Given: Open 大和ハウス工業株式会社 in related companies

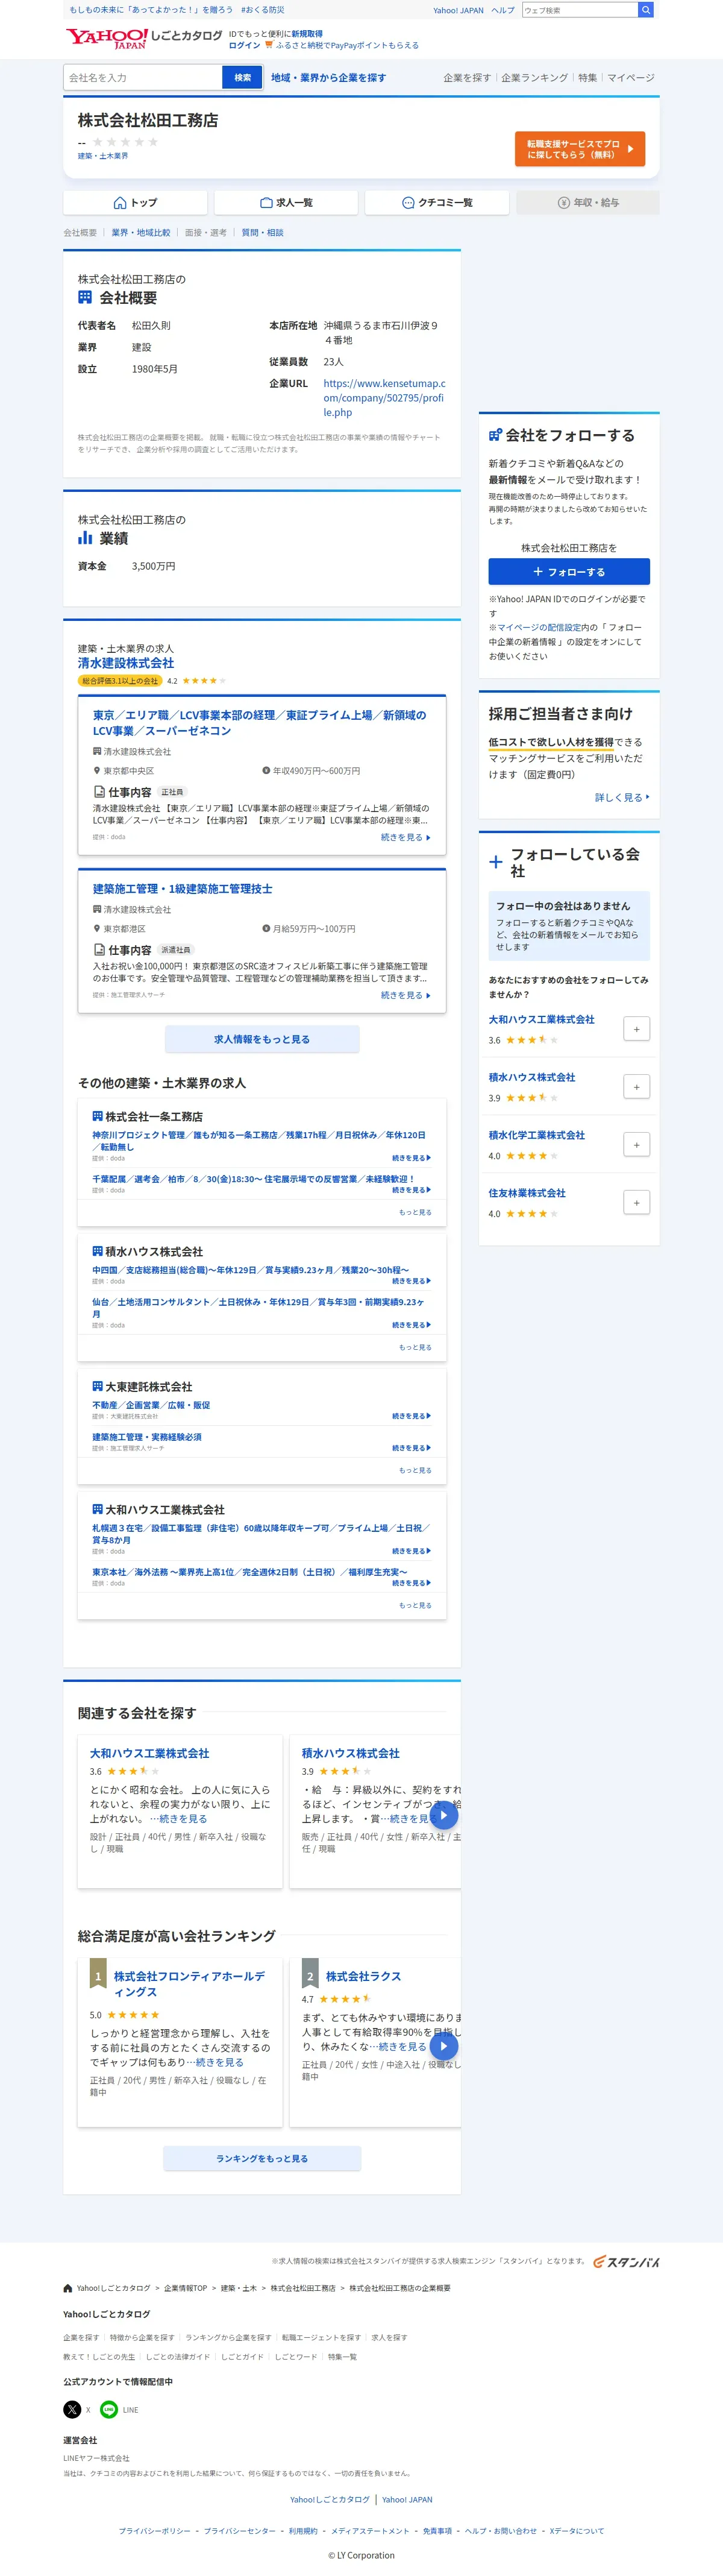Looking at the screenshot, I should 150,1754.
